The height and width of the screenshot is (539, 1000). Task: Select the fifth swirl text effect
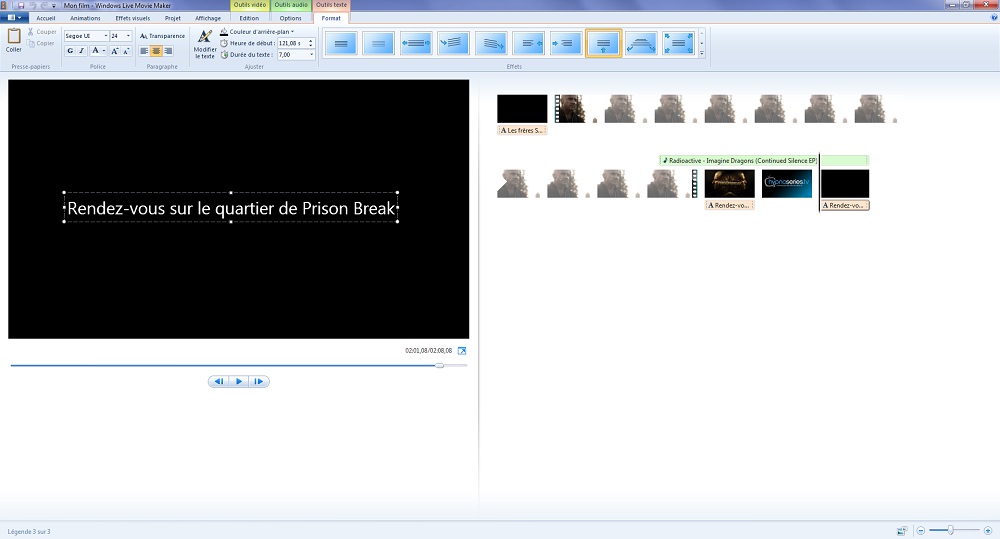(491, 43)
